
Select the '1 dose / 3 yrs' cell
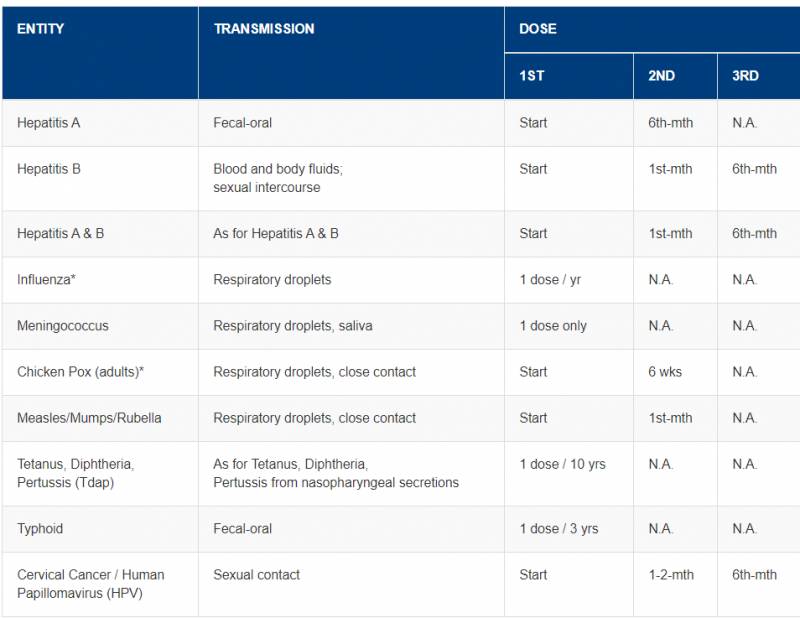point(559,528)
